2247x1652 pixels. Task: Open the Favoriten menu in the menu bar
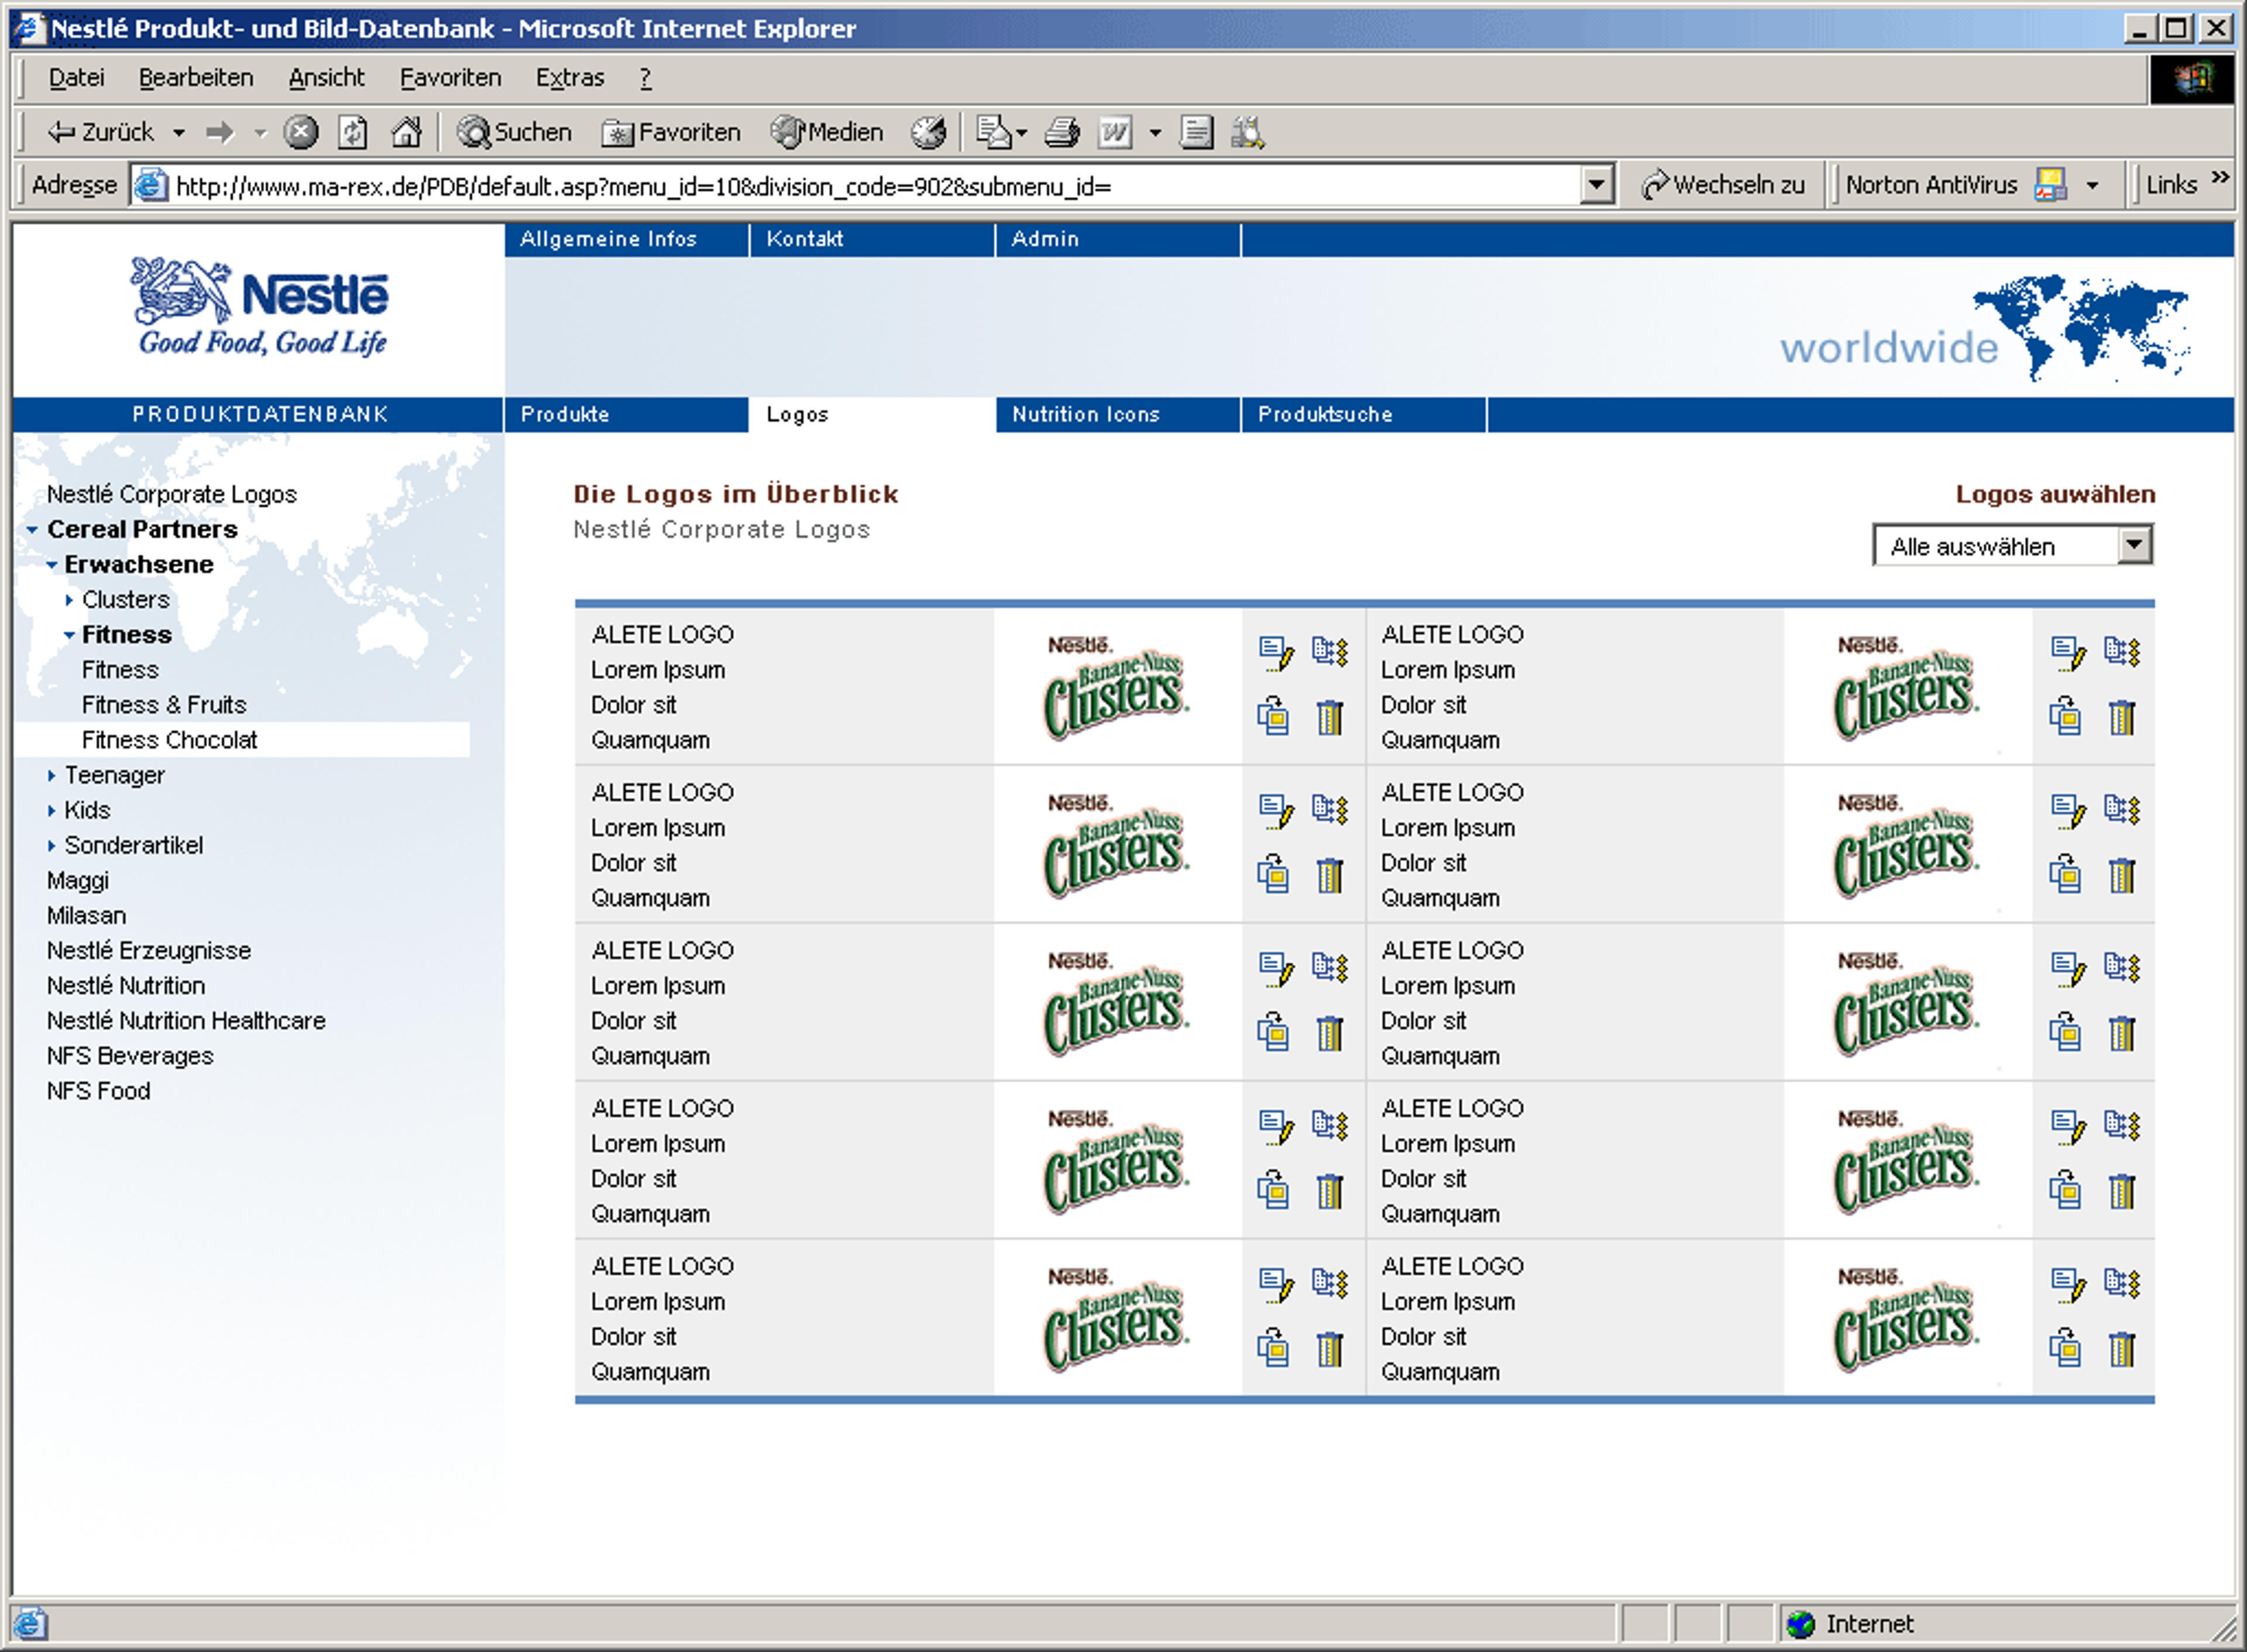pyautogui.click(x=450, y=78)
